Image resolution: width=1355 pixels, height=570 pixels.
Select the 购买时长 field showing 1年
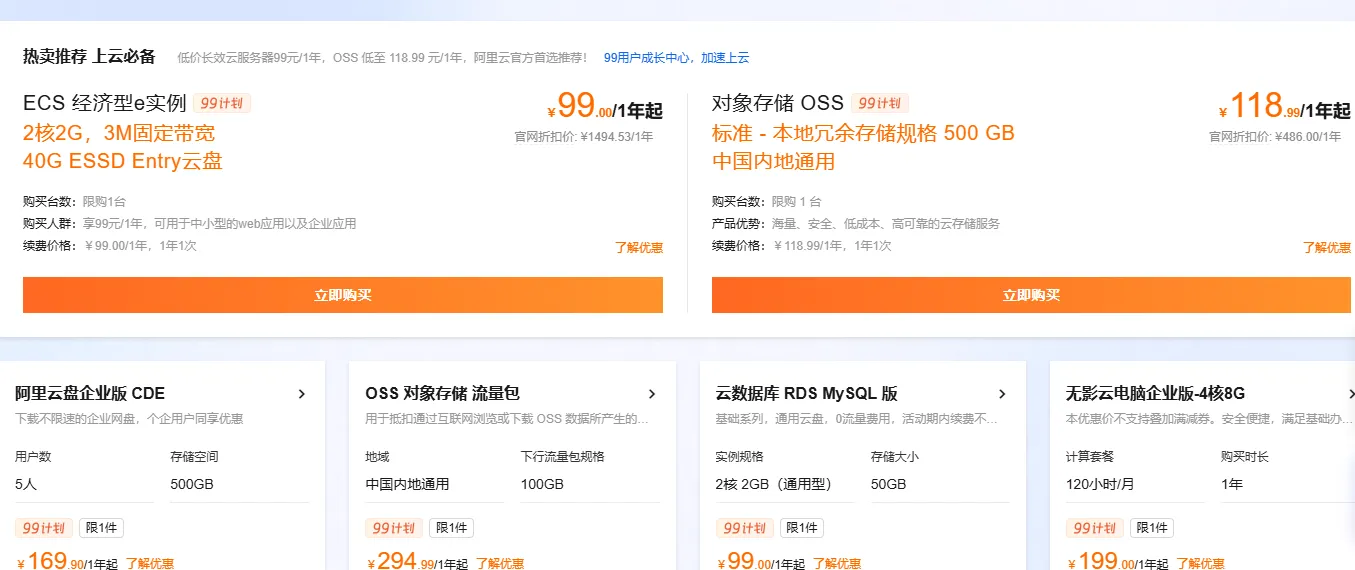[1288, 484]
